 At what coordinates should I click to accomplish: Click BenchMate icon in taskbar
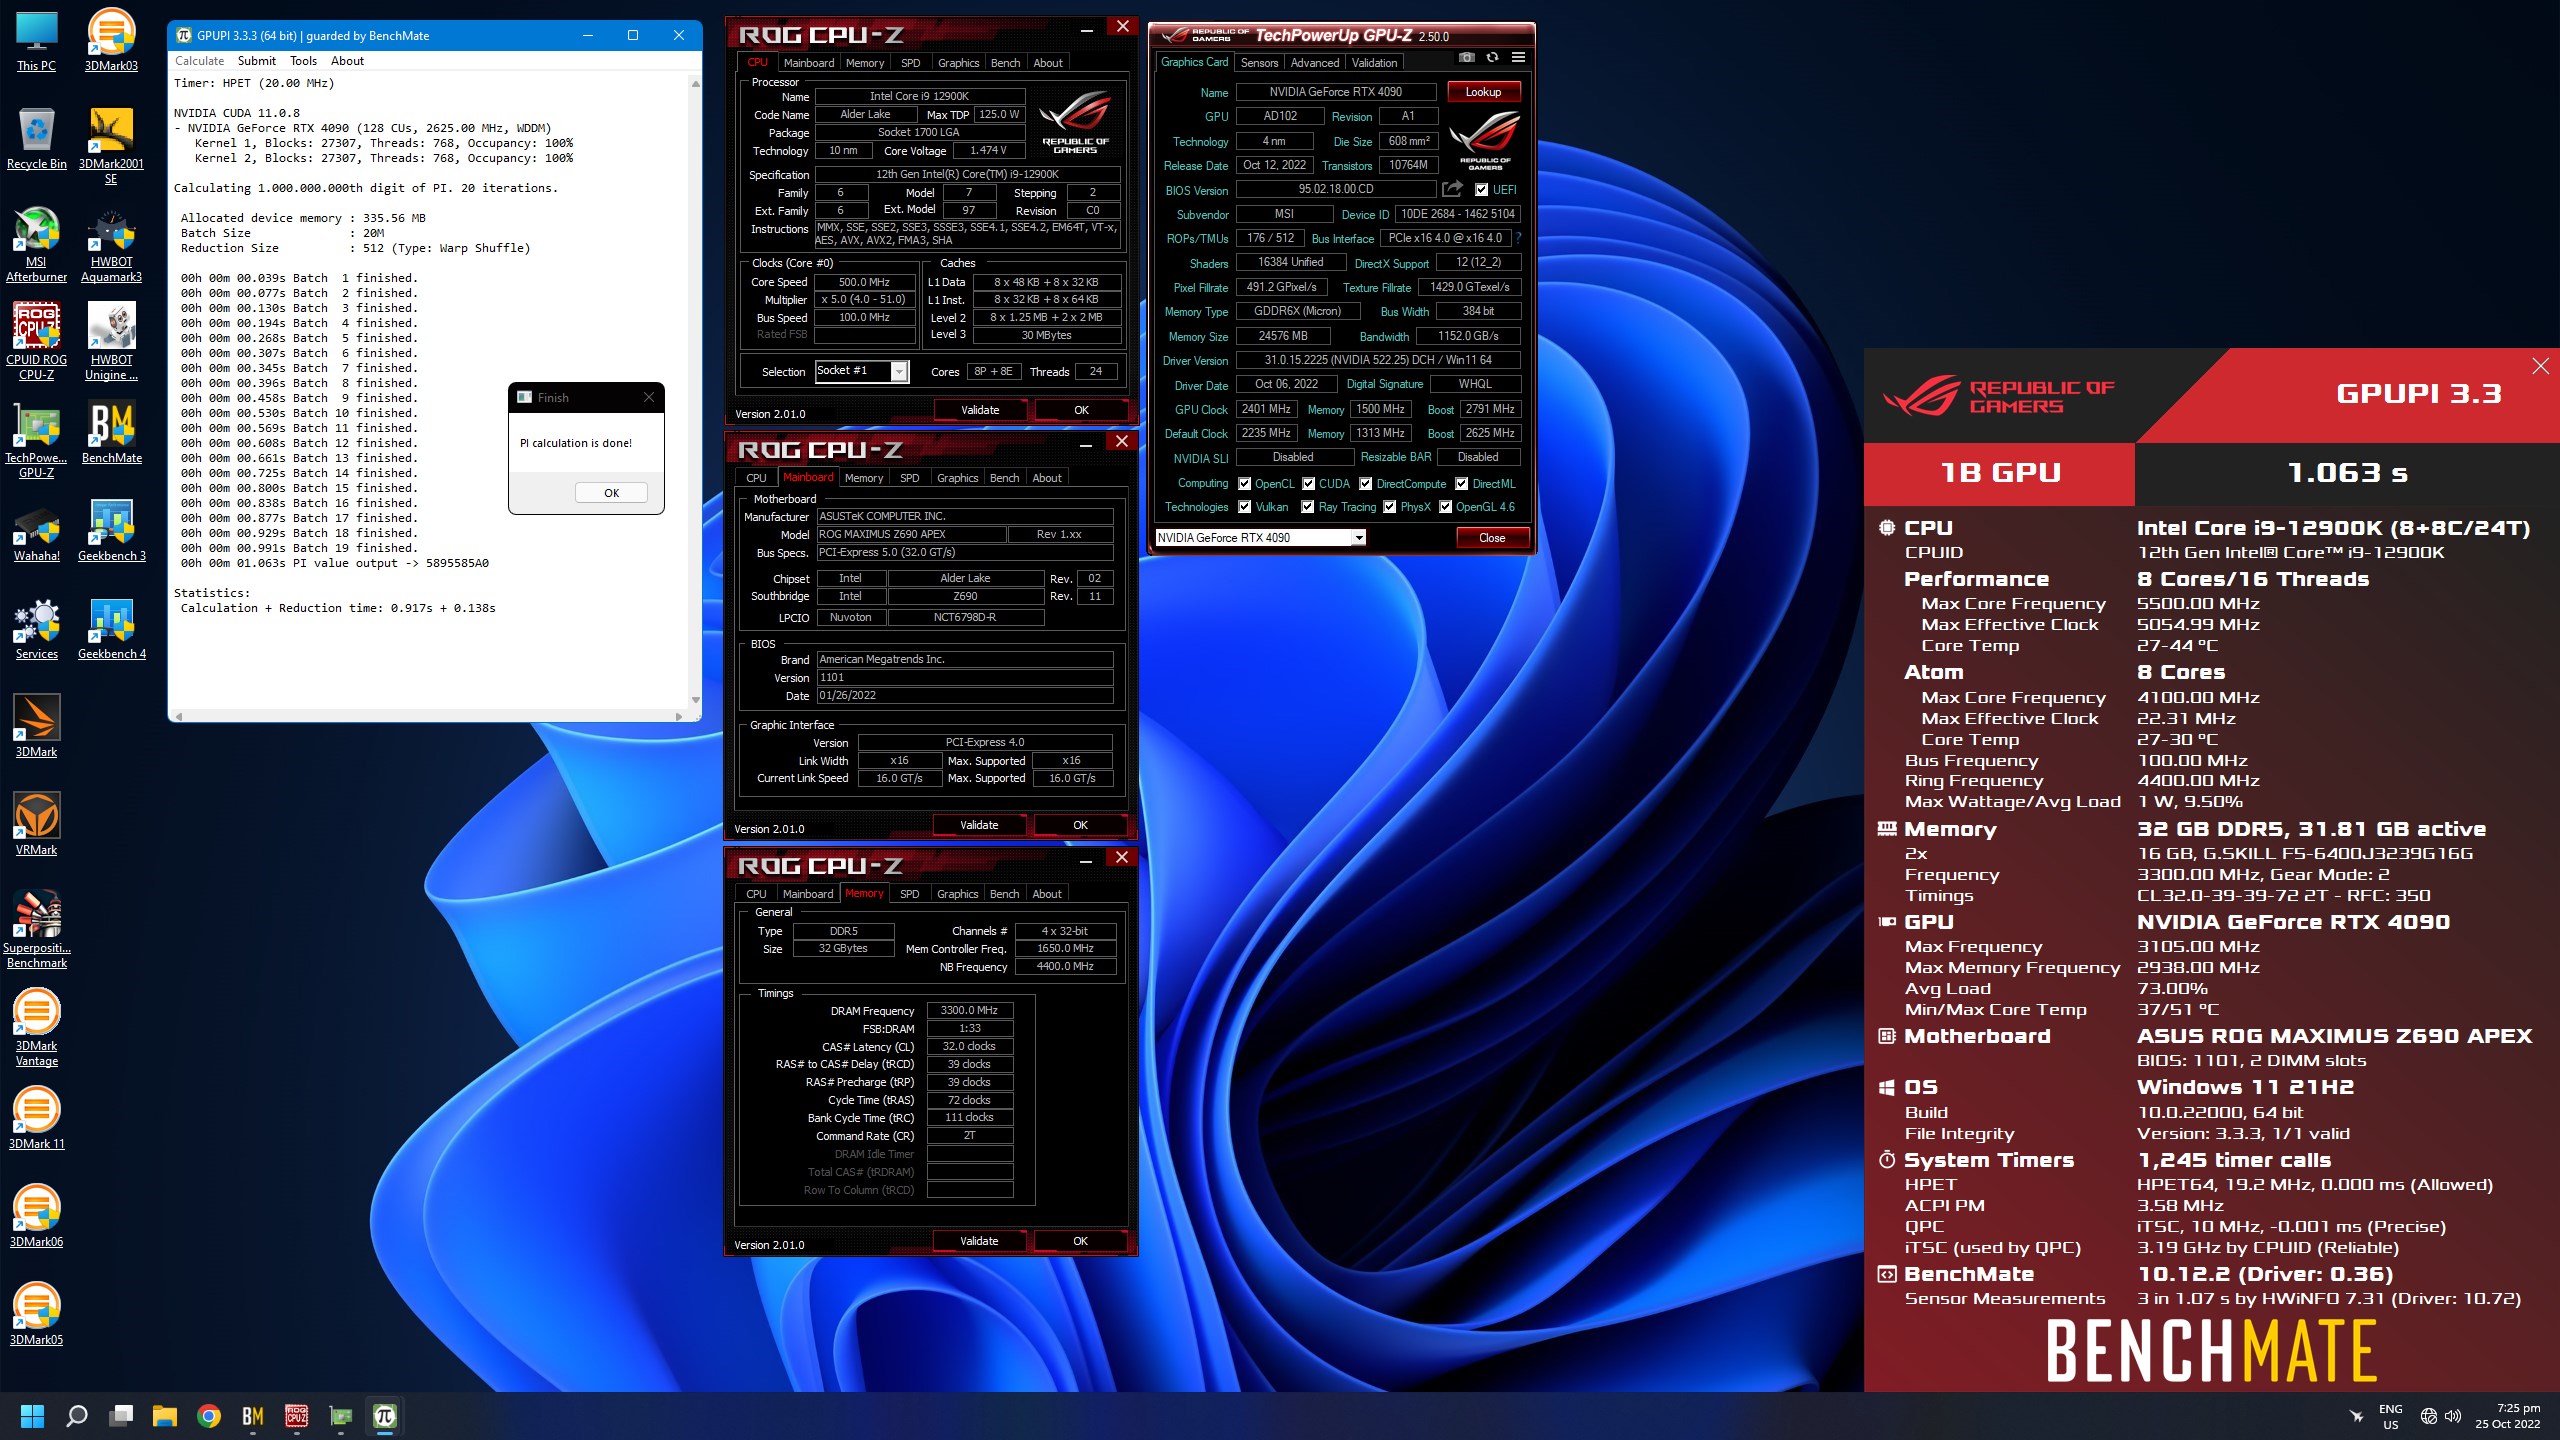[253, 1416]
